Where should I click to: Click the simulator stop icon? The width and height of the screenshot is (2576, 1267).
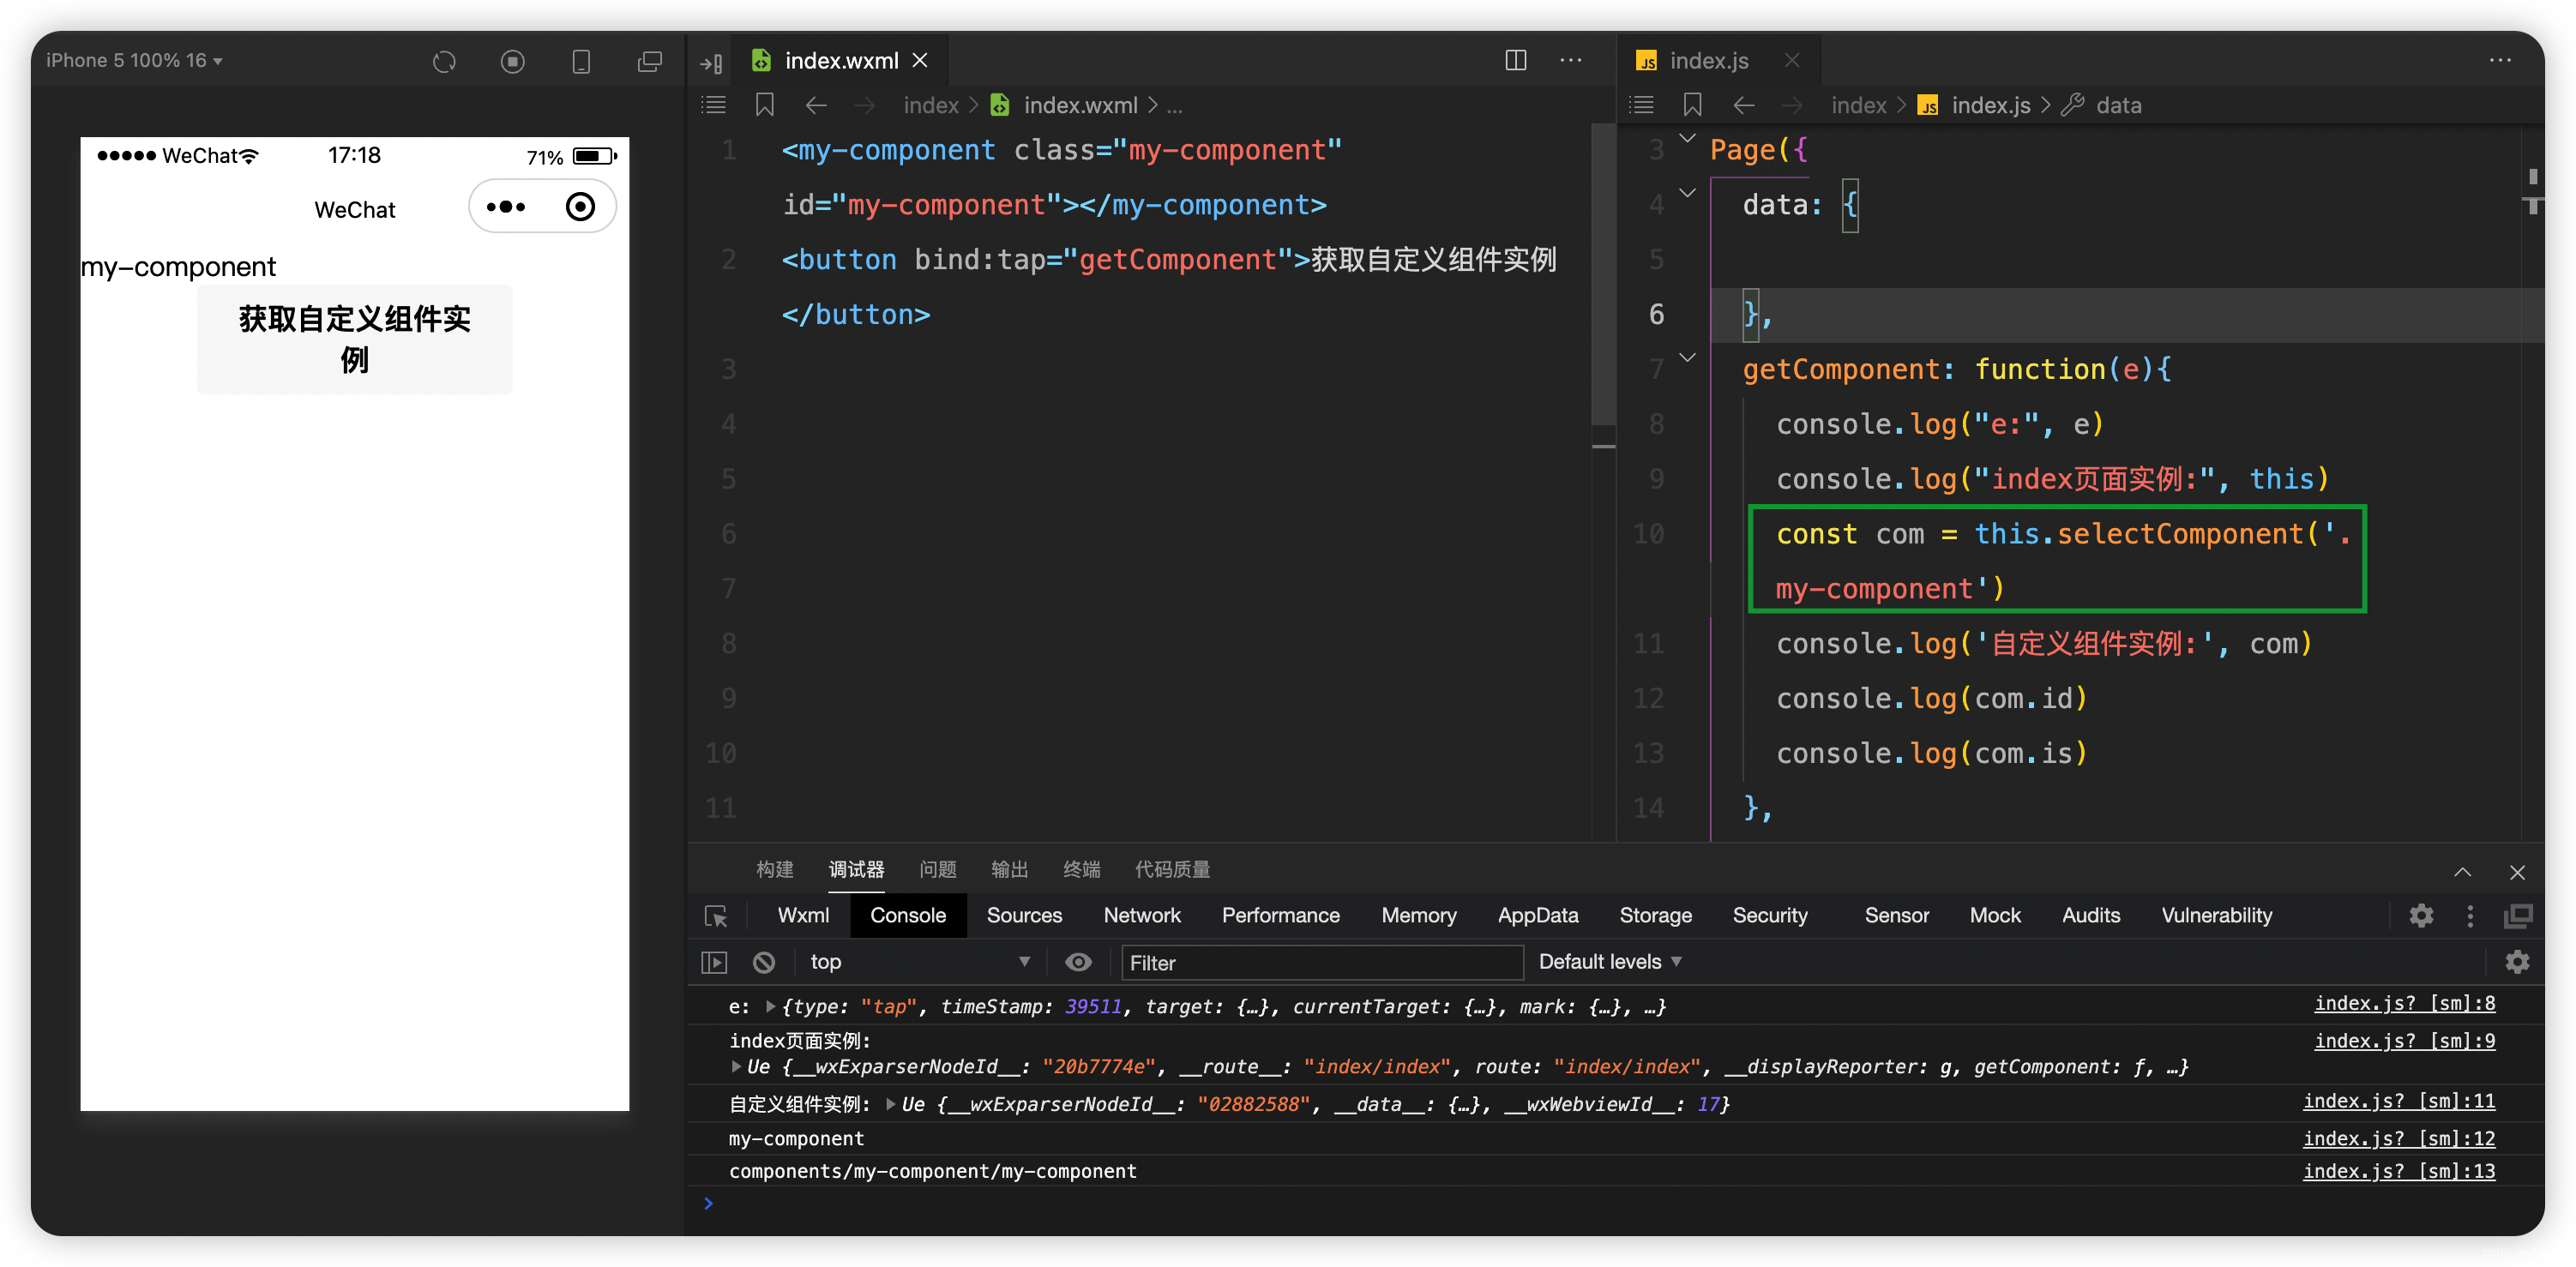pyautogui.click(x=512, y=61)
